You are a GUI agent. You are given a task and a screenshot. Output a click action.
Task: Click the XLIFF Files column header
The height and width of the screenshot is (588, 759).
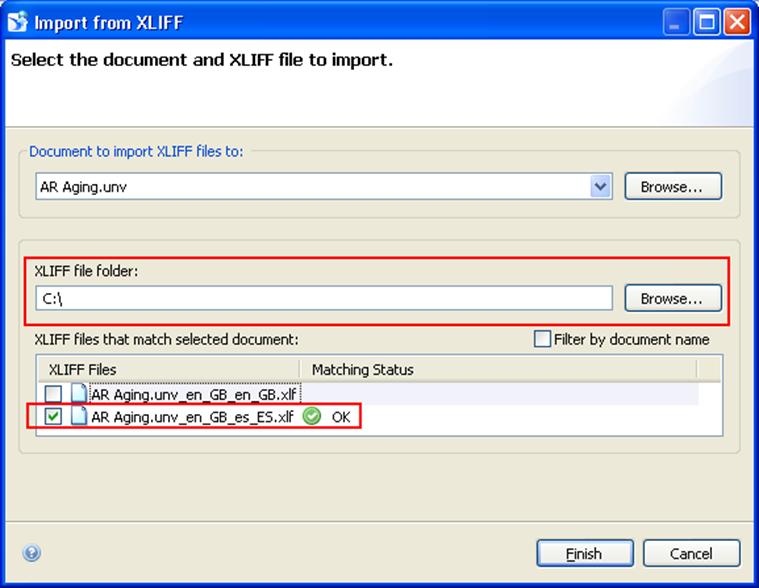pos(167,369)
